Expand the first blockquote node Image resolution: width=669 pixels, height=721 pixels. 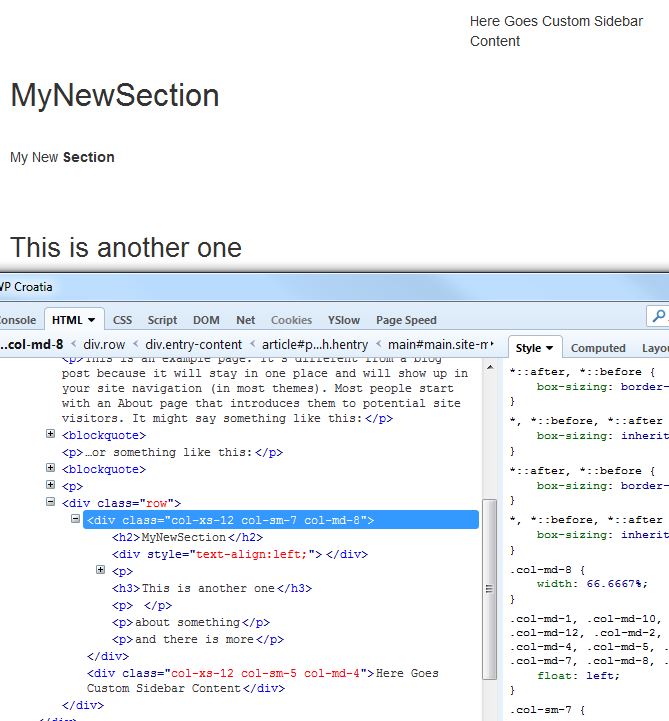coord(51,434)
